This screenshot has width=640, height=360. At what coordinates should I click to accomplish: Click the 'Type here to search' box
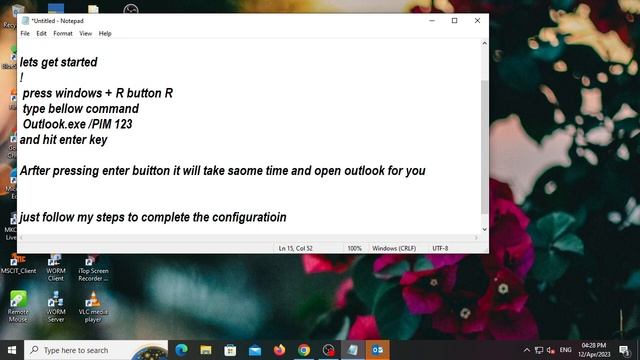click(x=96, y=350)
